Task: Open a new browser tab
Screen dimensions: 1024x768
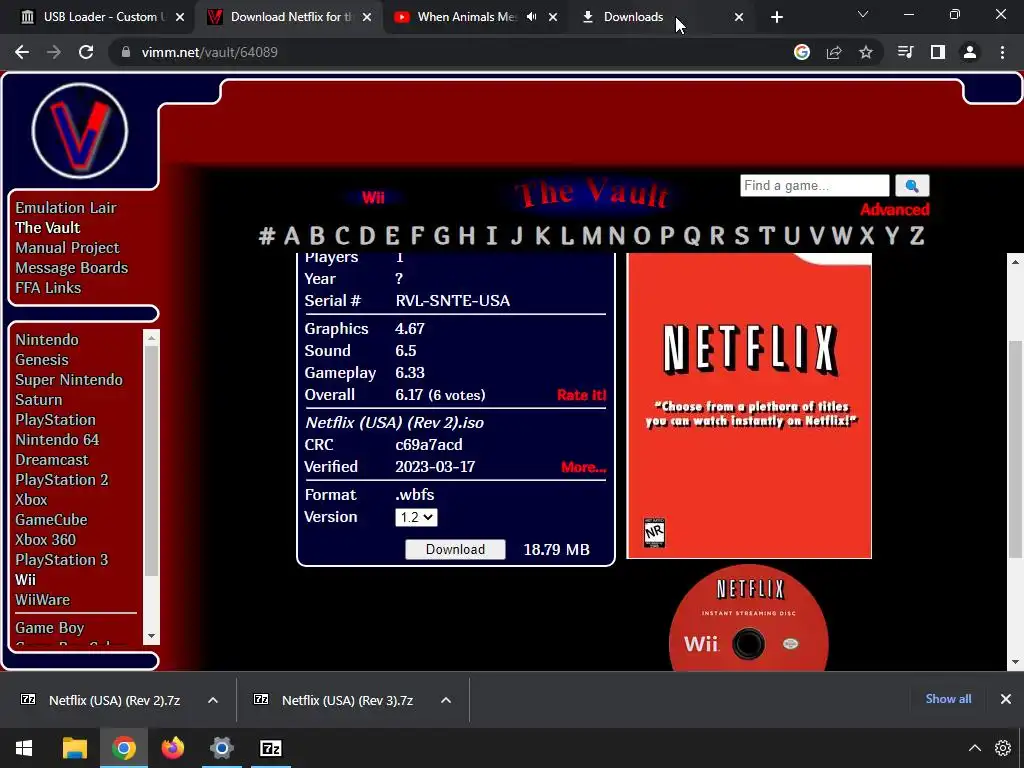Action: click(776, 17)
